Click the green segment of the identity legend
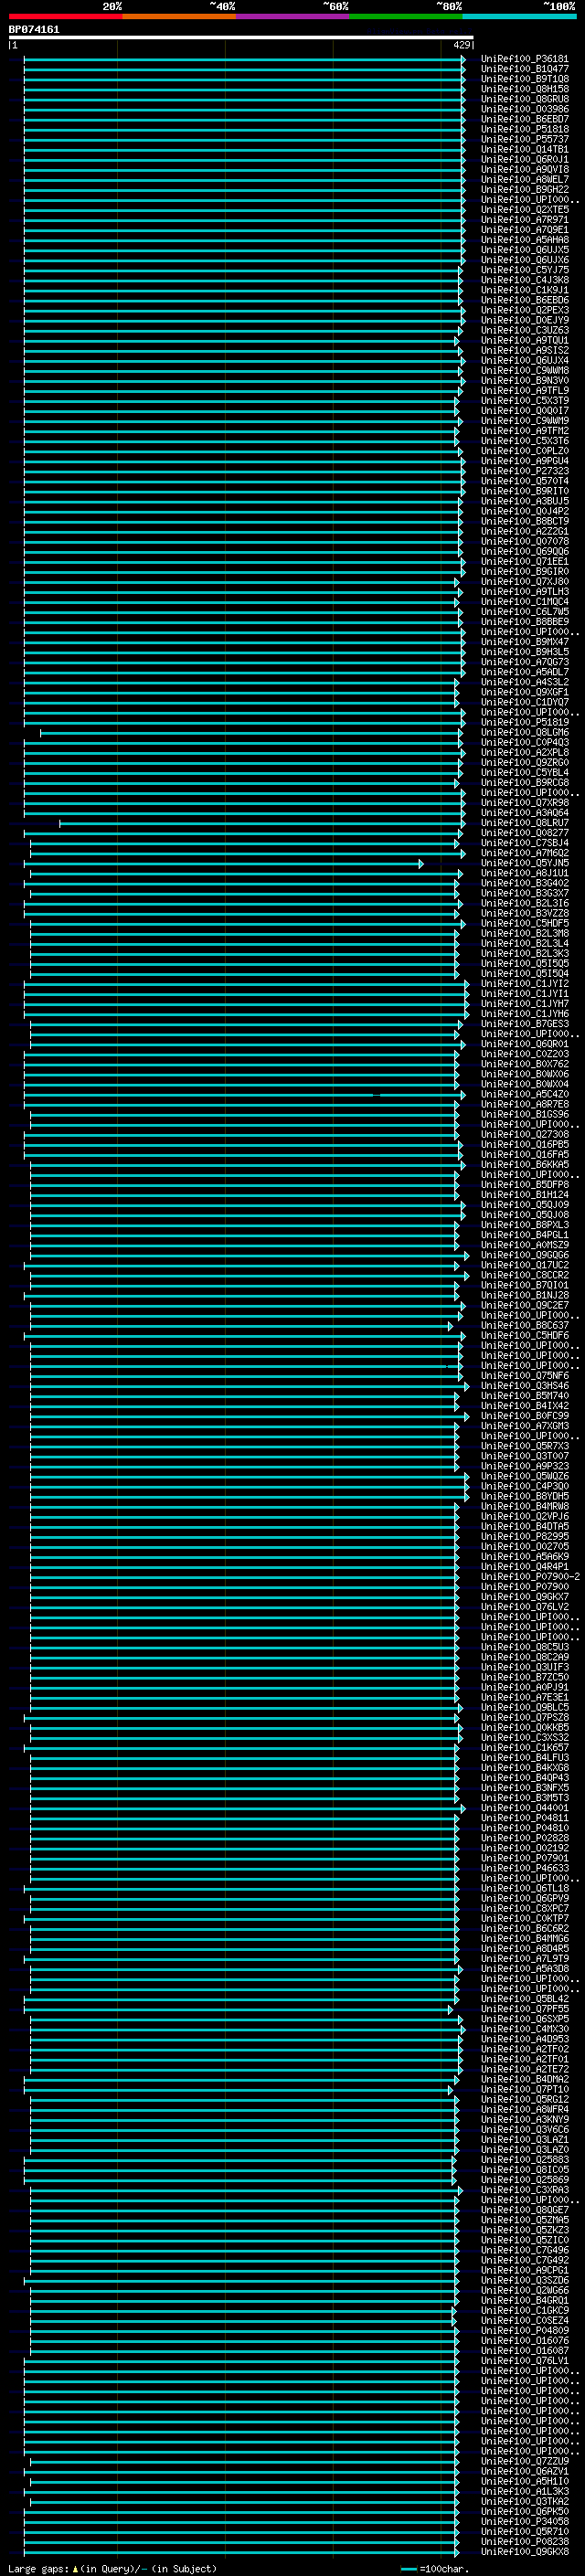This screenshot has width=585, height=2576. (405, 16)
